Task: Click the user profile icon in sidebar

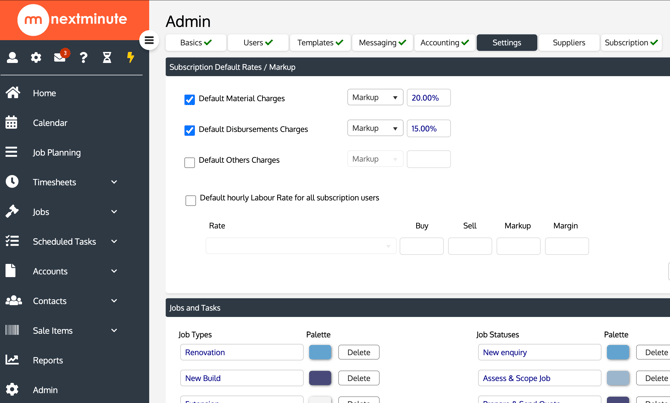Action: (x=13, y=58)
